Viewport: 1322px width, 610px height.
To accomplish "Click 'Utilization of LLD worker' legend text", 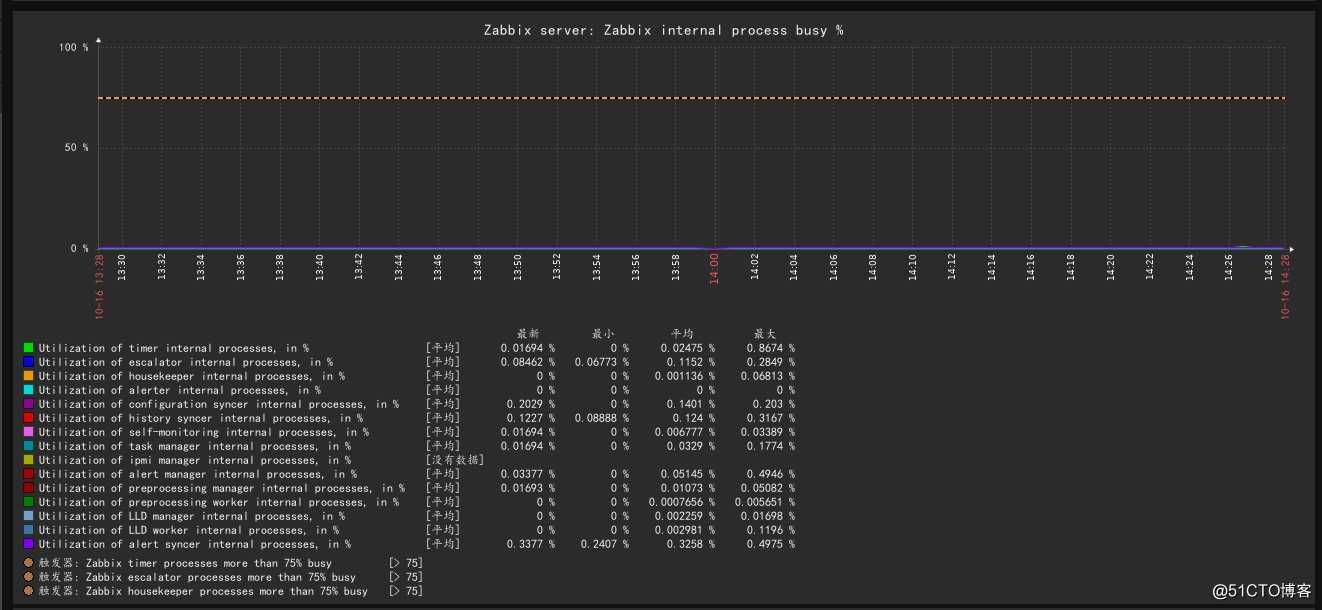I will (189, 530).
